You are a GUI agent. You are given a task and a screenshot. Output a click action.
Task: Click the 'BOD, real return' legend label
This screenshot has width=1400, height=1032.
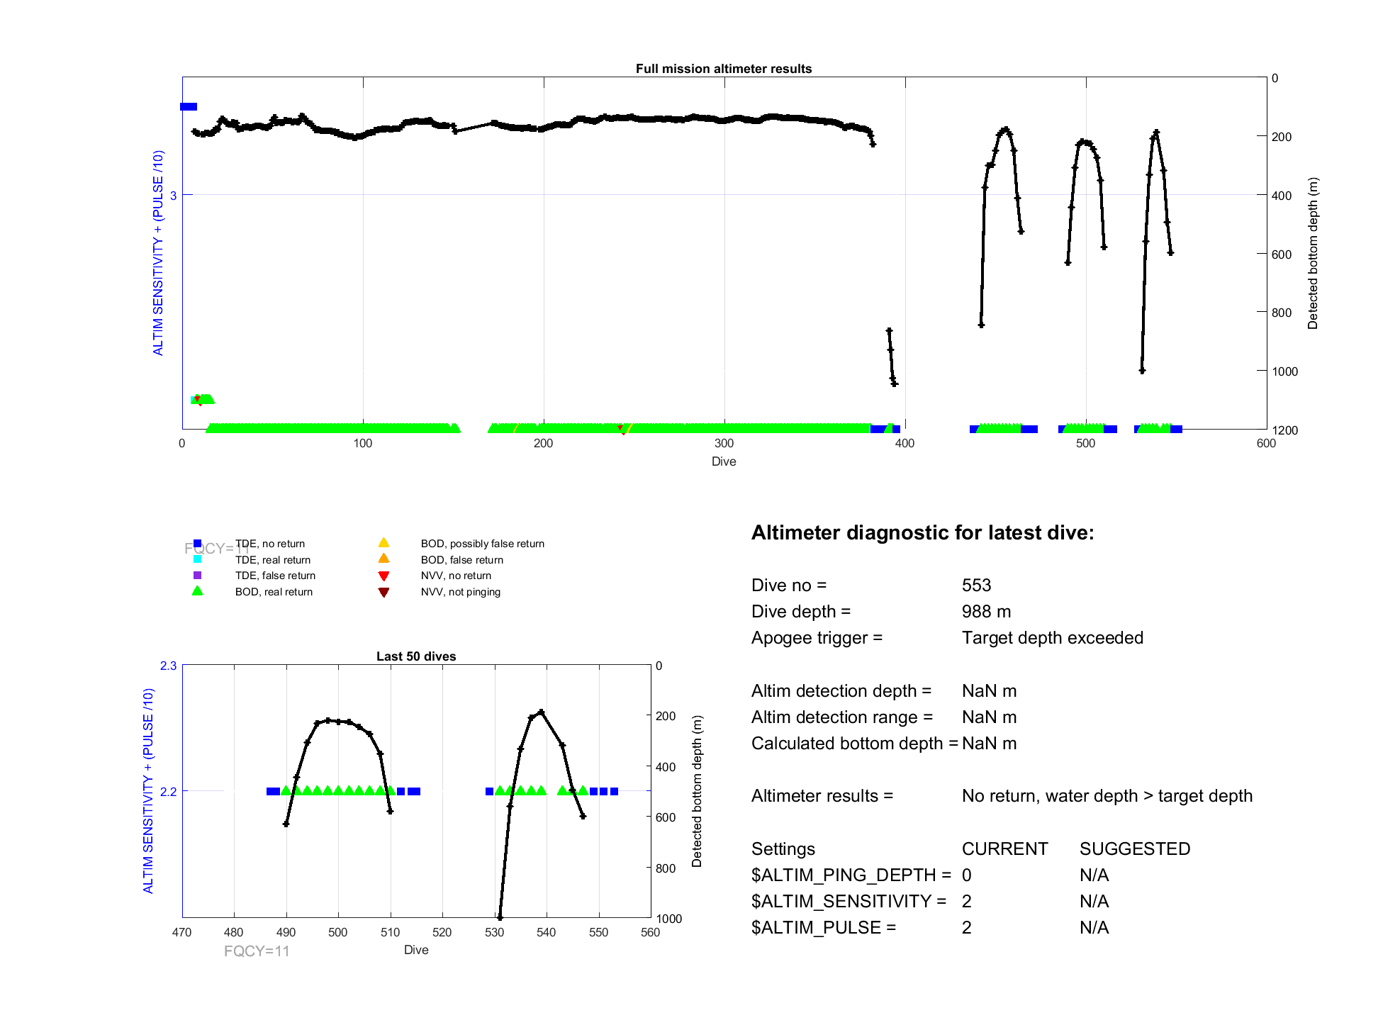274,592
